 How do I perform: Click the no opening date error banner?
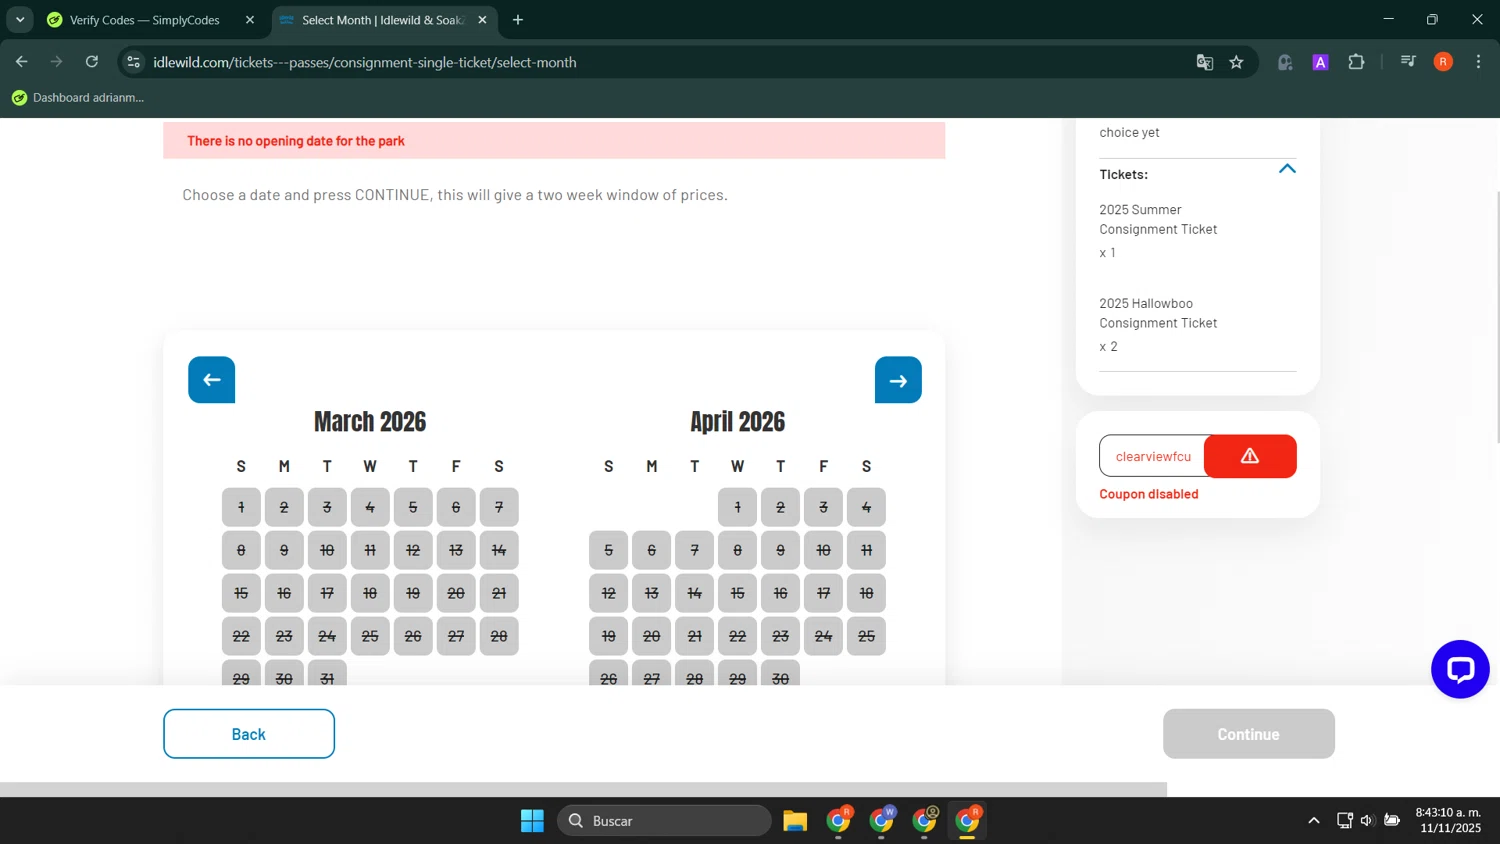point(554,141)
